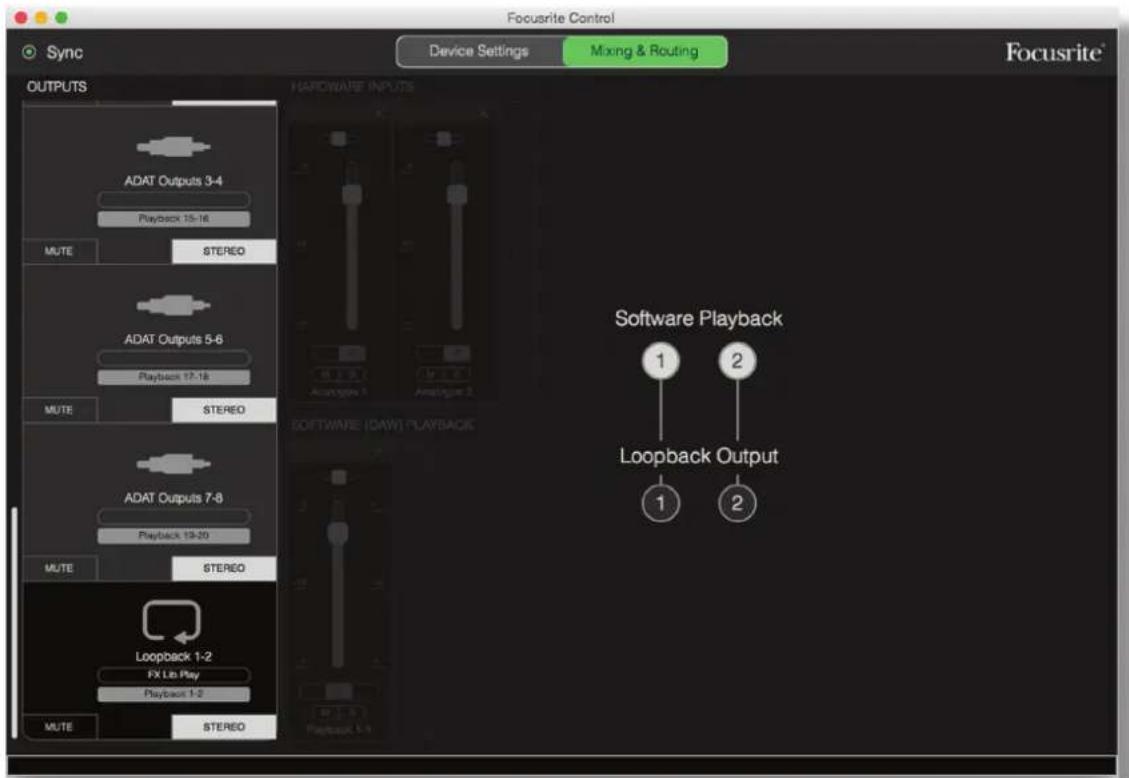The width and height of the screenshot is (1129, 778).
Task: Toggle STEREO for Loopback 1-2
Action: [224, 727]
